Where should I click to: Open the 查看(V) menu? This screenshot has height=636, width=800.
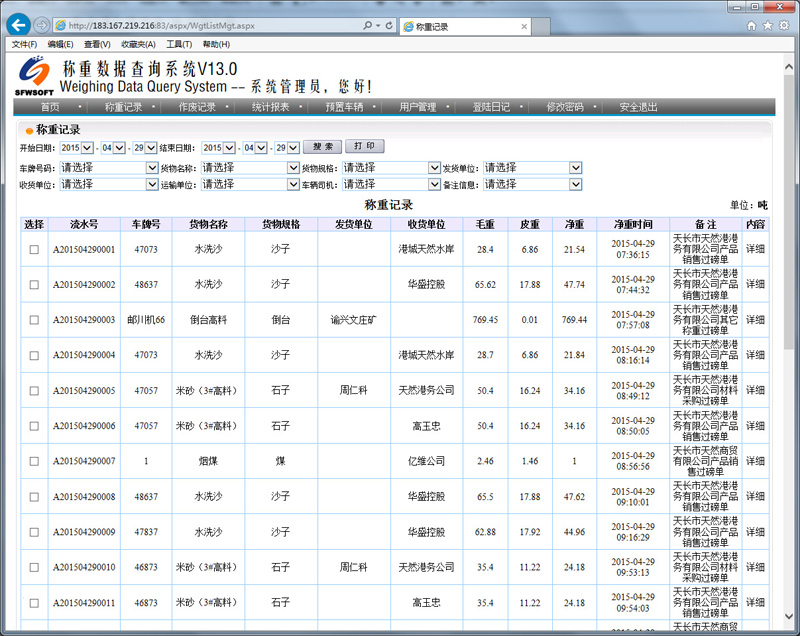pyautogui.click(x=97, y=44)
